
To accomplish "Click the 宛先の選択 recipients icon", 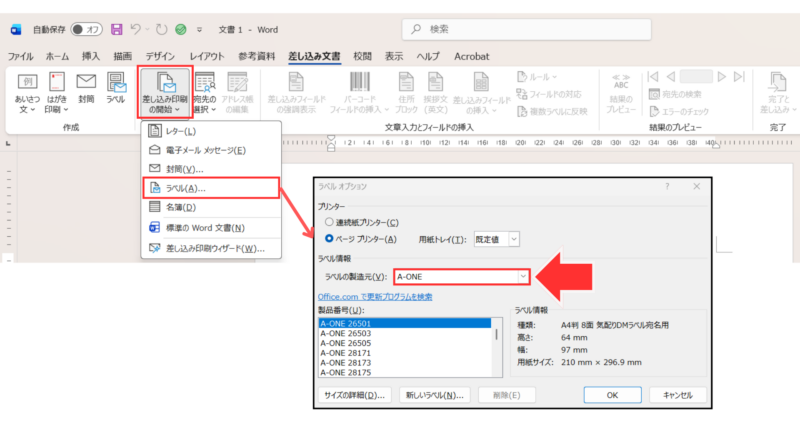I will coord(205,90).
